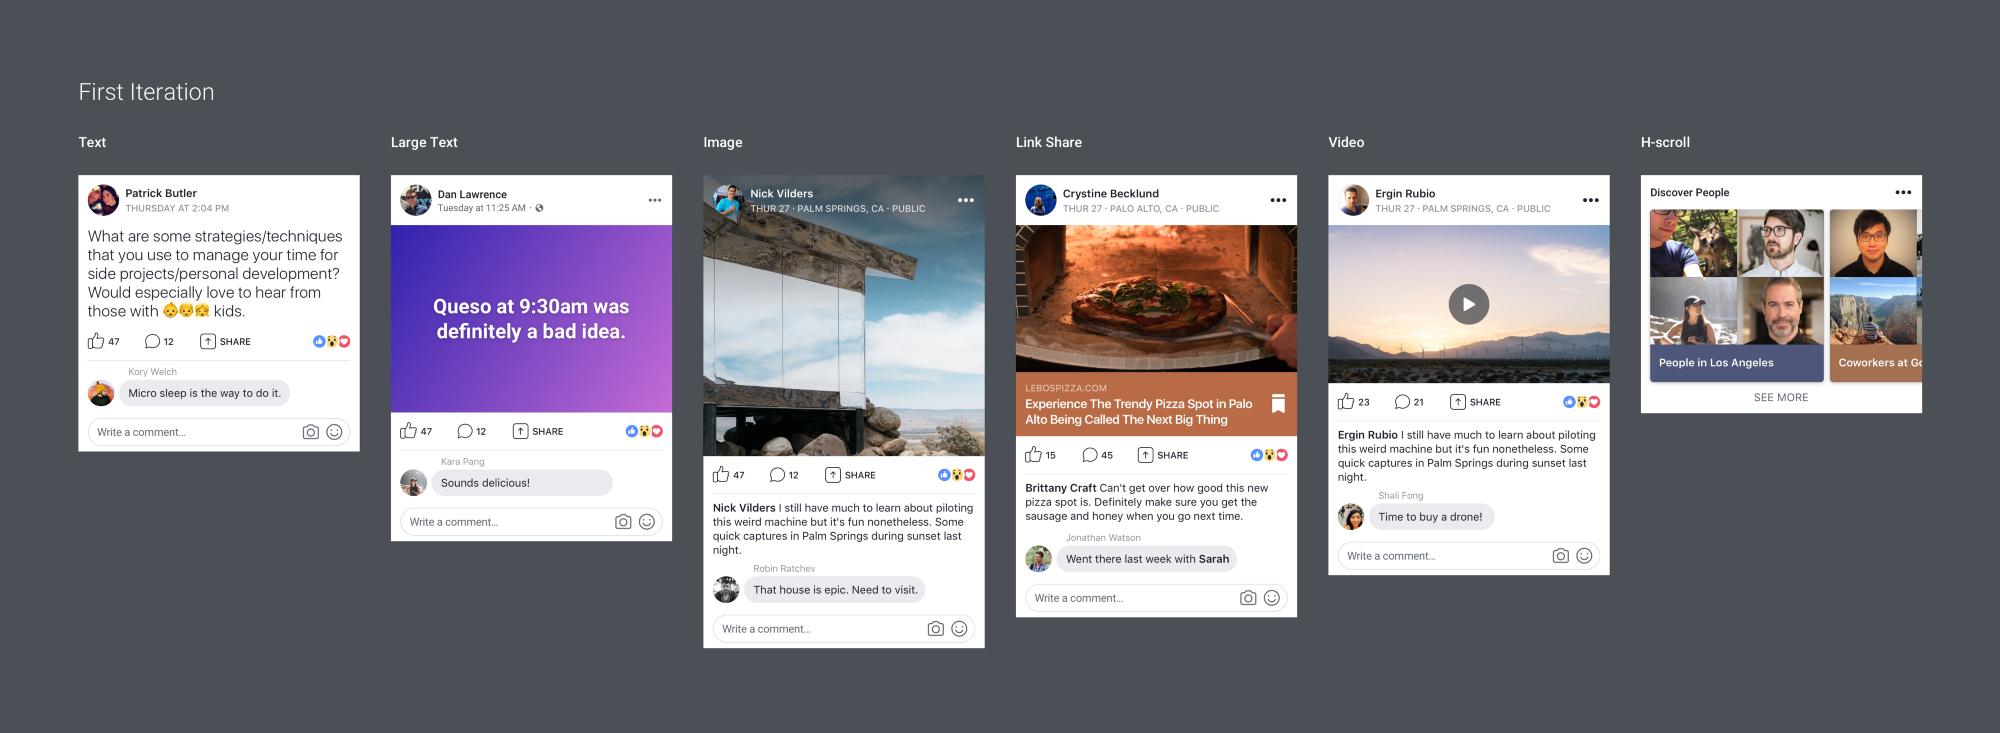Screen dimensions: 2000x733
Task: Like Ergin Rubio's video post
Action: point(1346,402)
